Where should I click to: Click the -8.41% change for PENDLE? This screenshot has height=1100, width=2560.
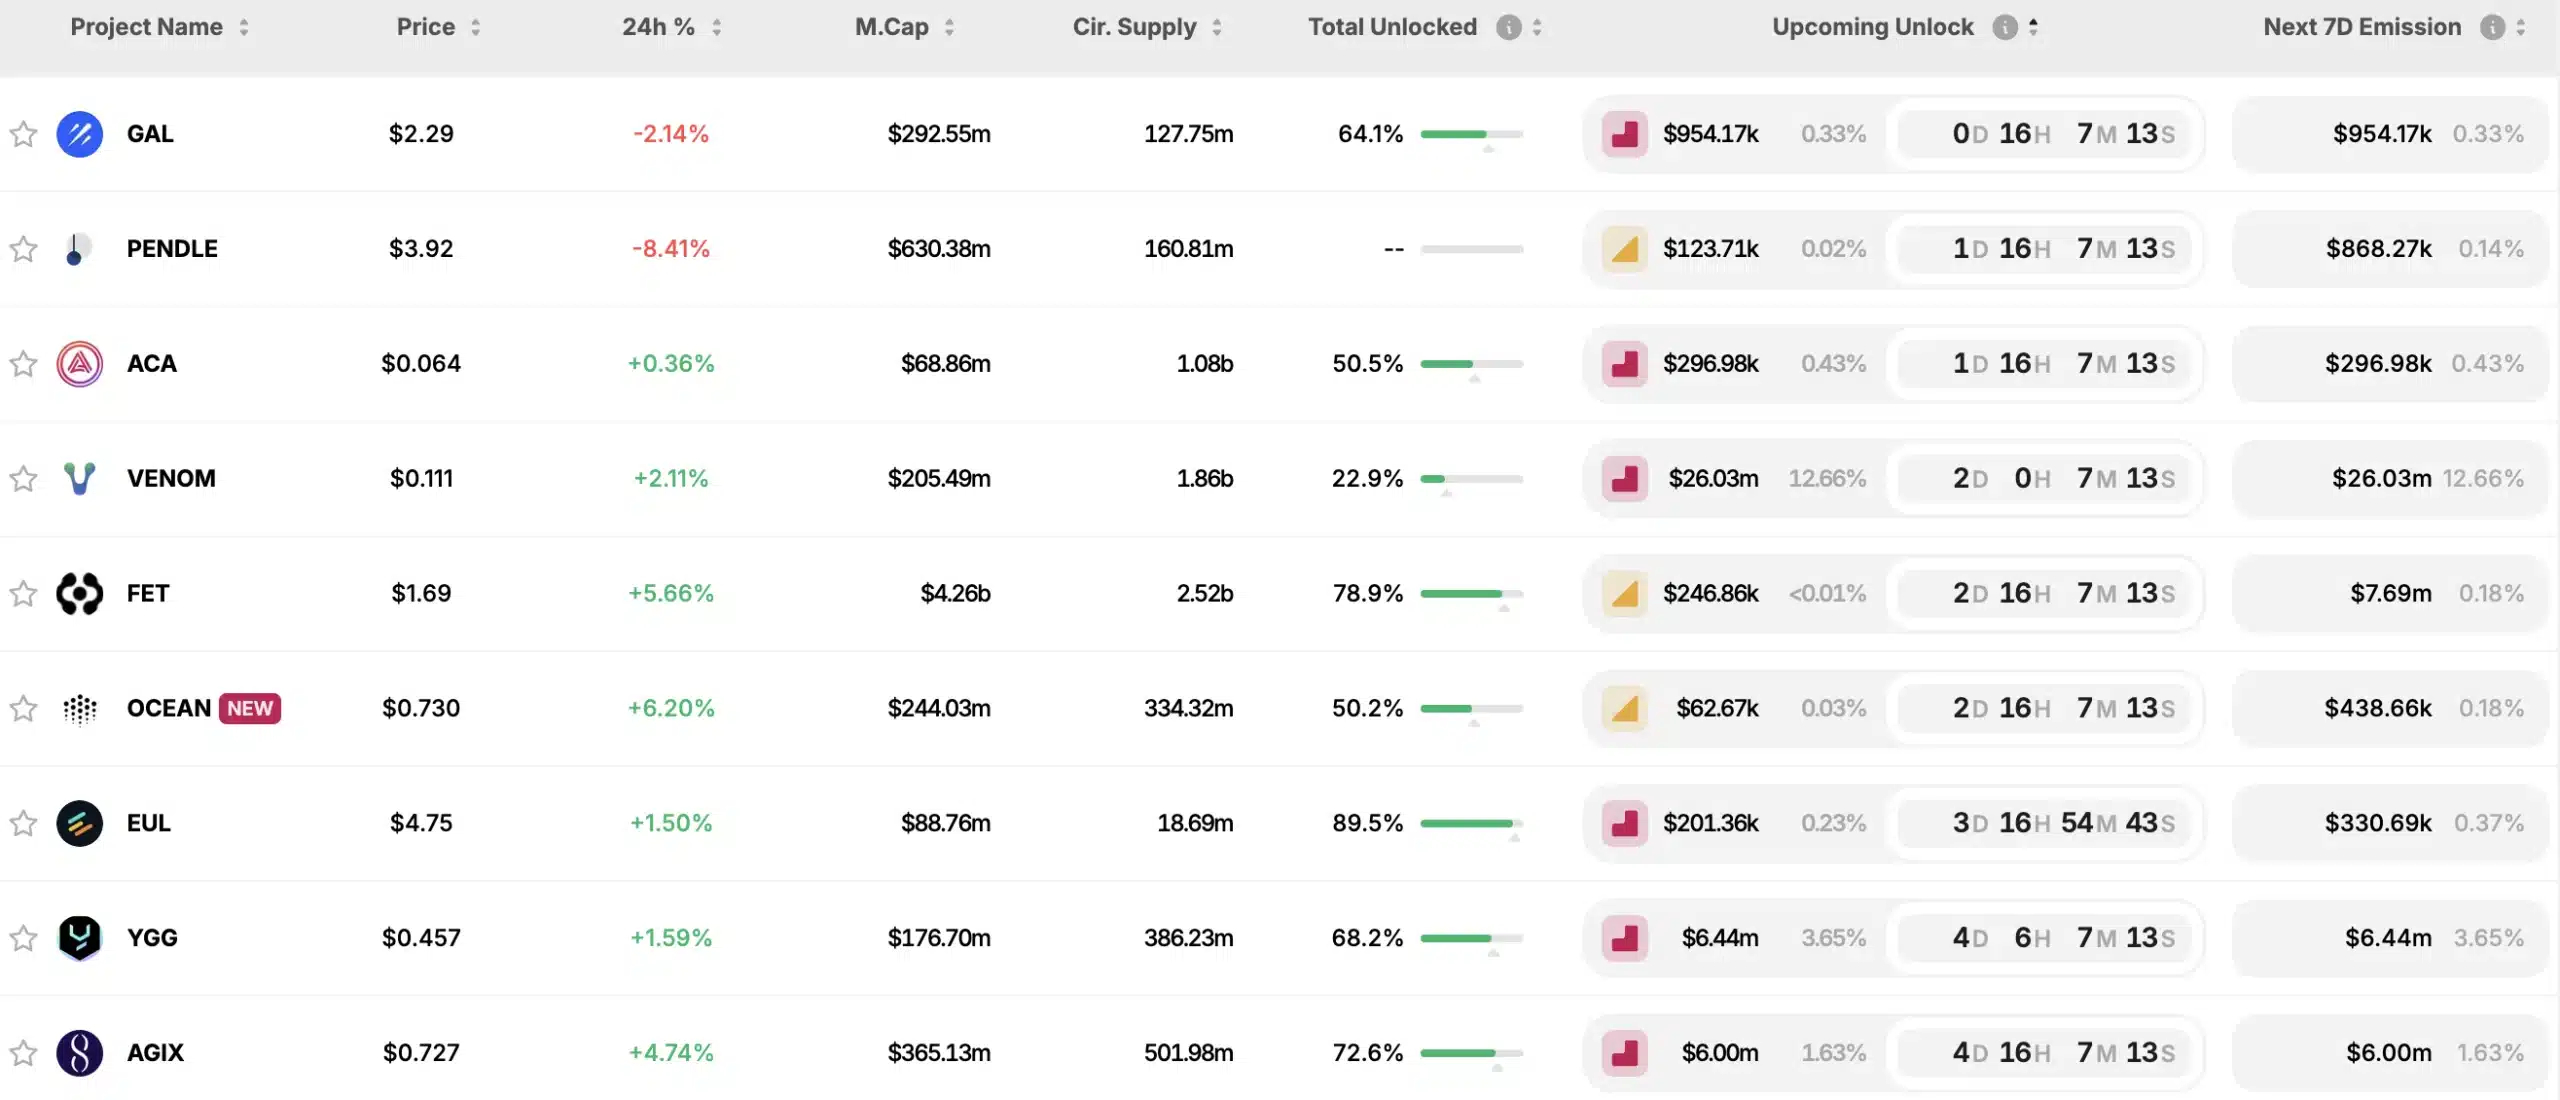coord(671,249)
